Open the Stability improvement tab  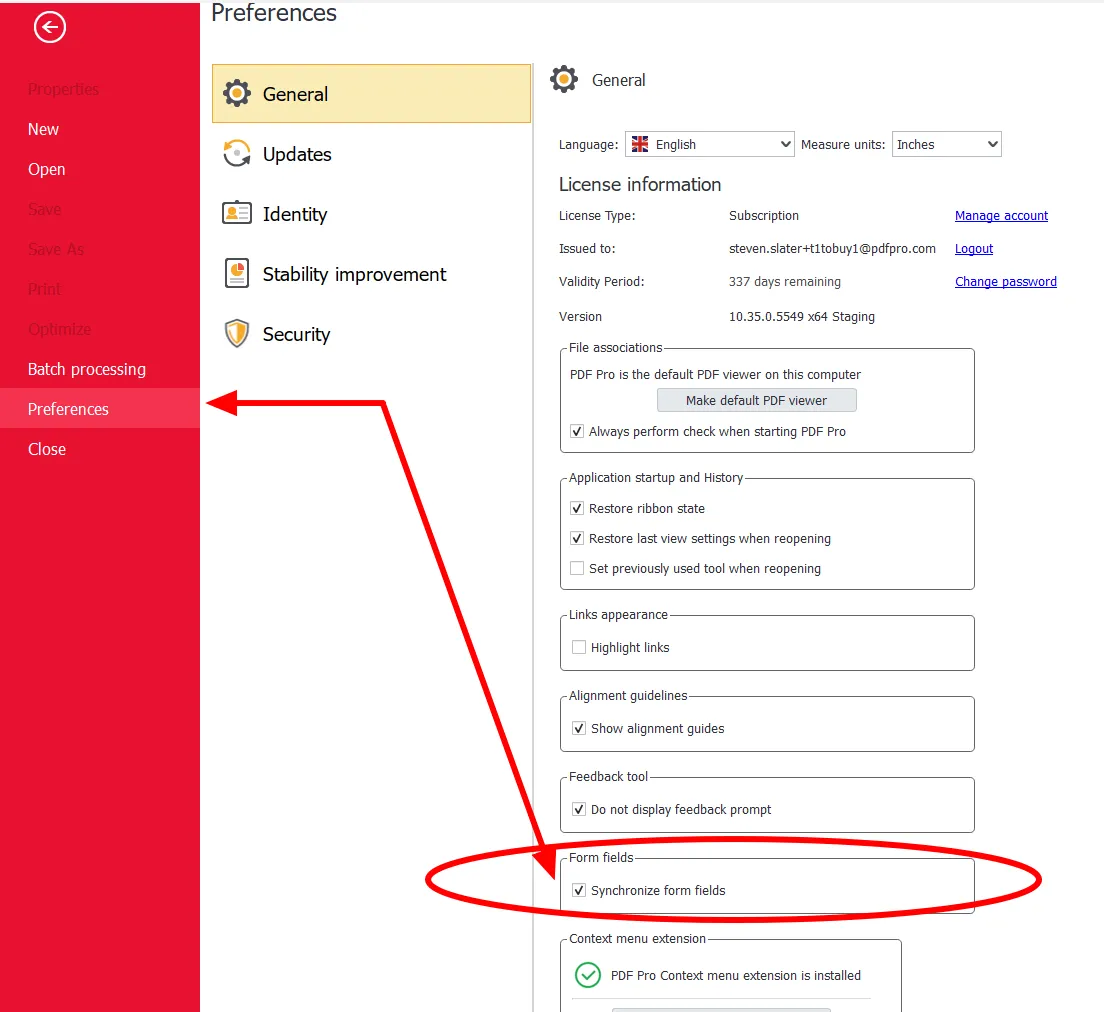pyautogui.click(x=372, y=274)
